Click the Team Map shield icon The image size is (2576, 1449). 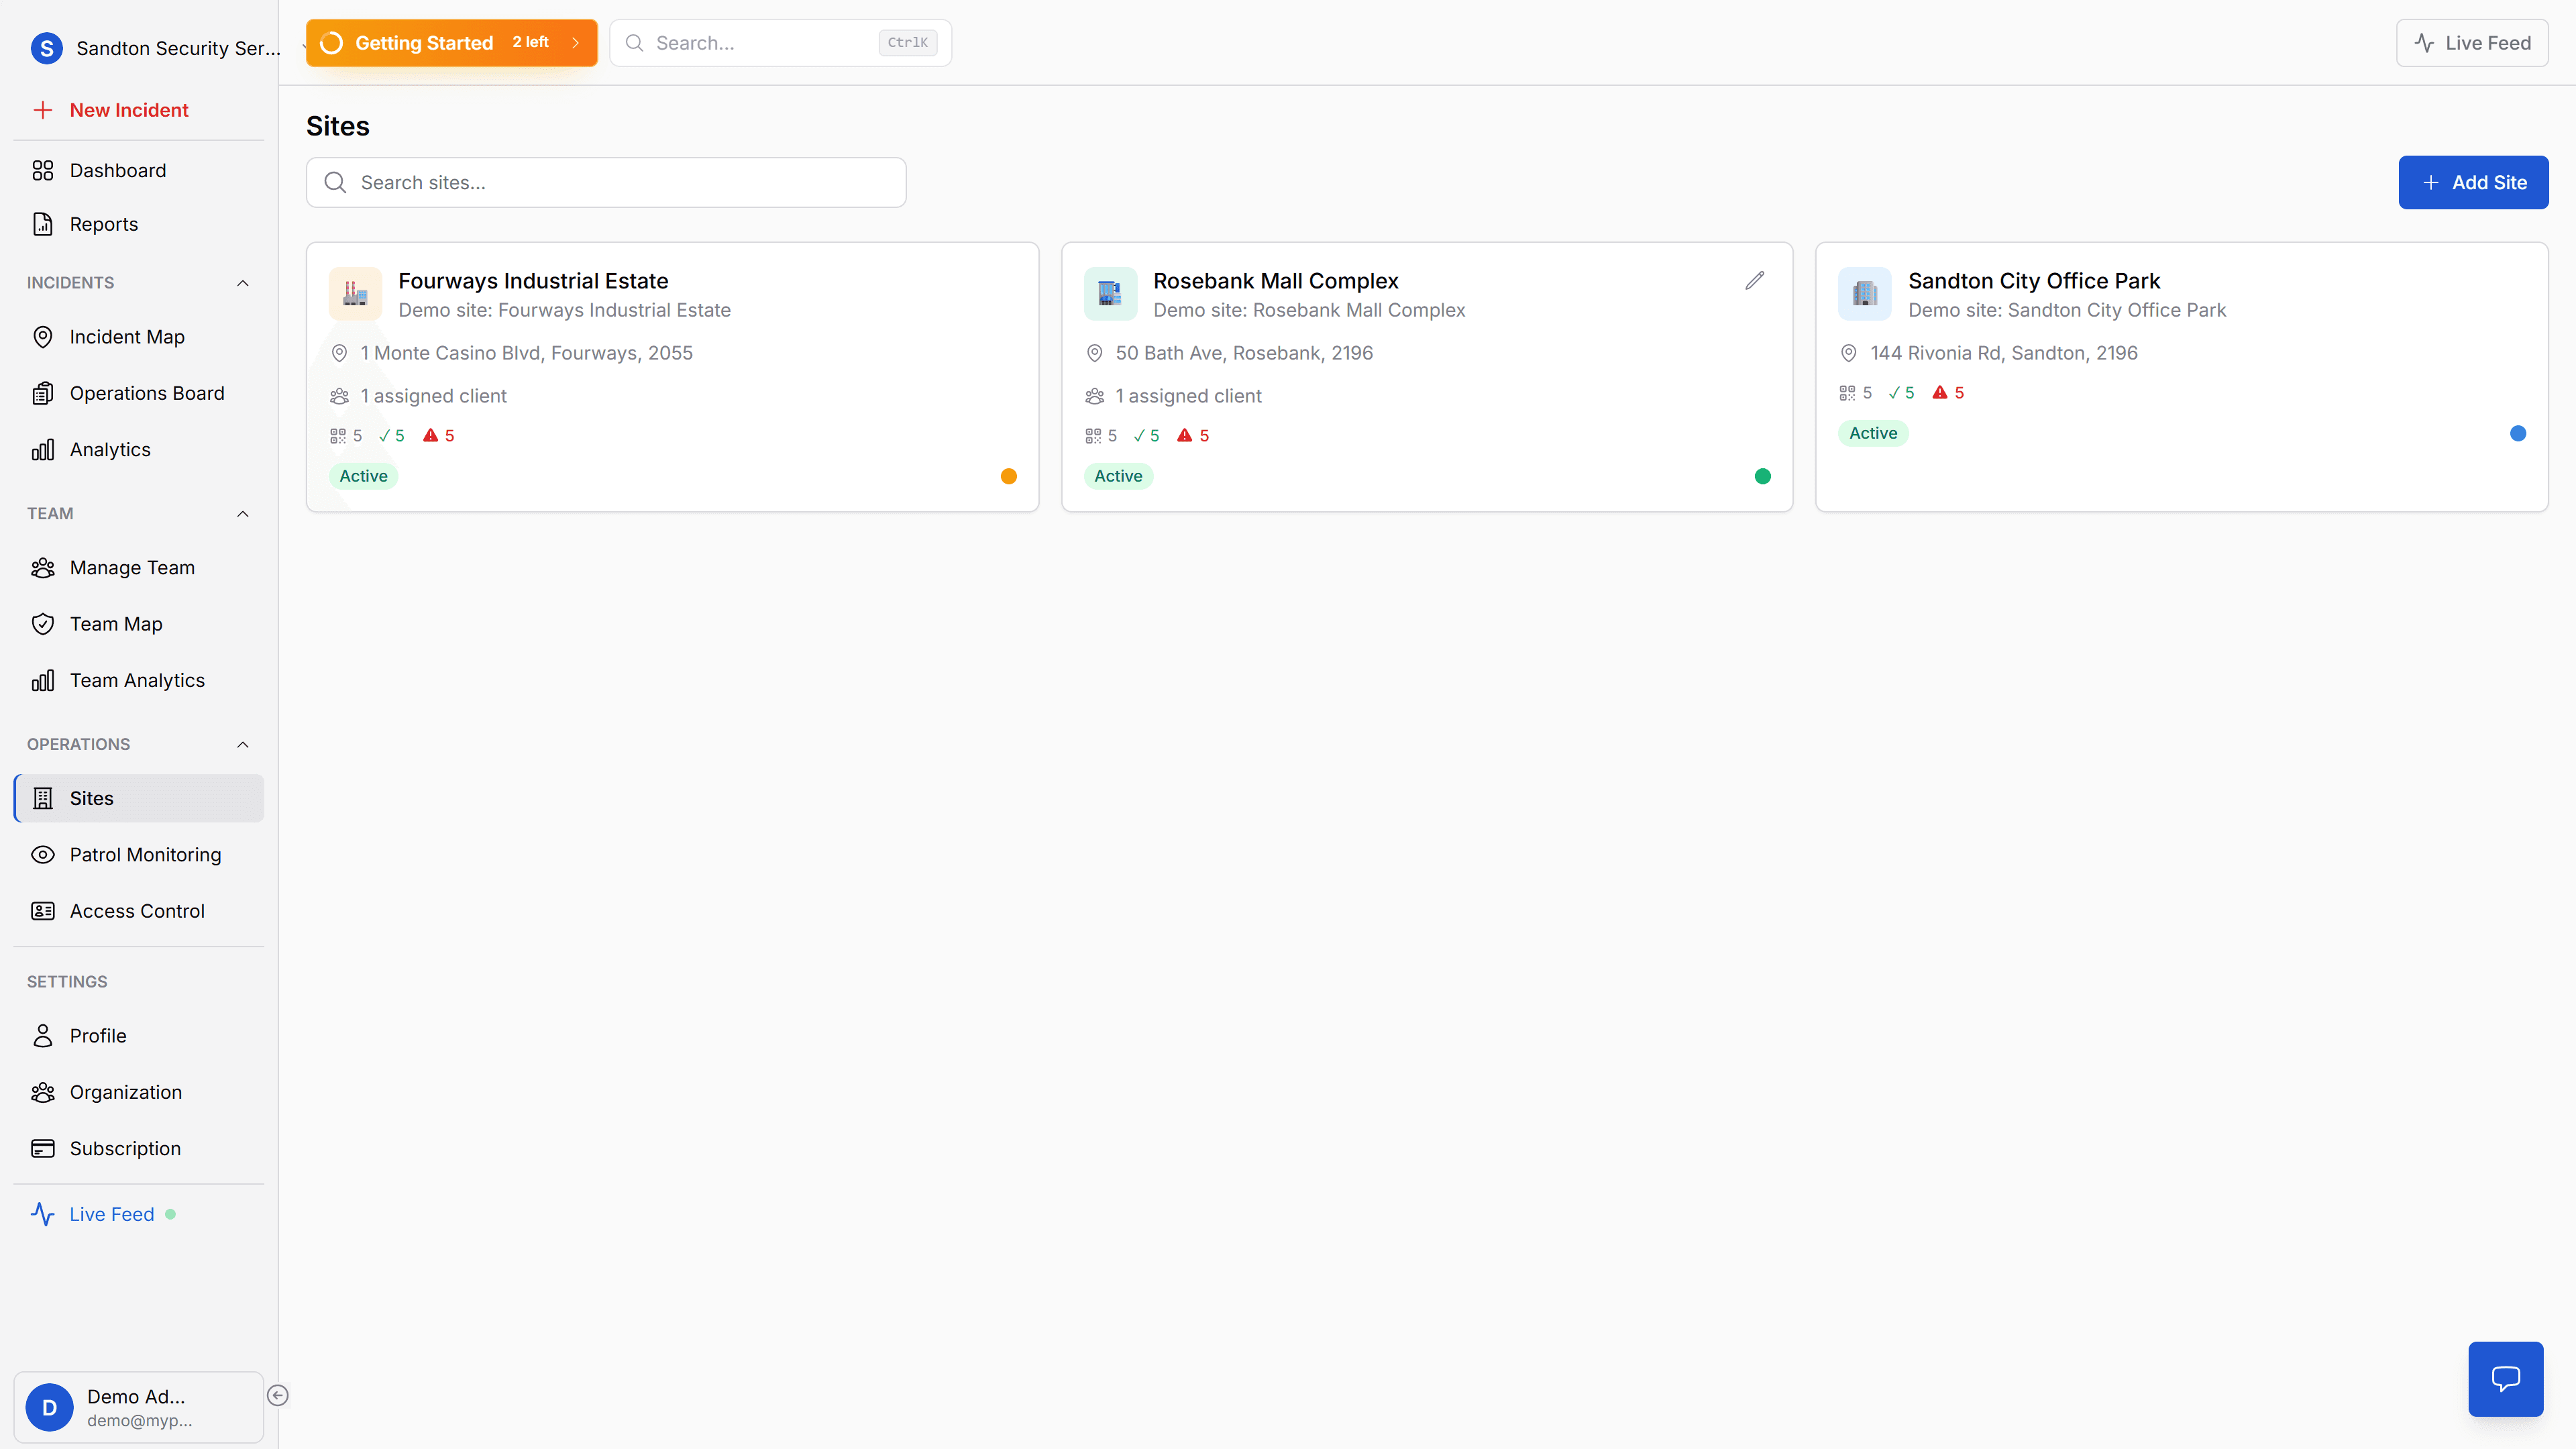(x=43, y=623)
